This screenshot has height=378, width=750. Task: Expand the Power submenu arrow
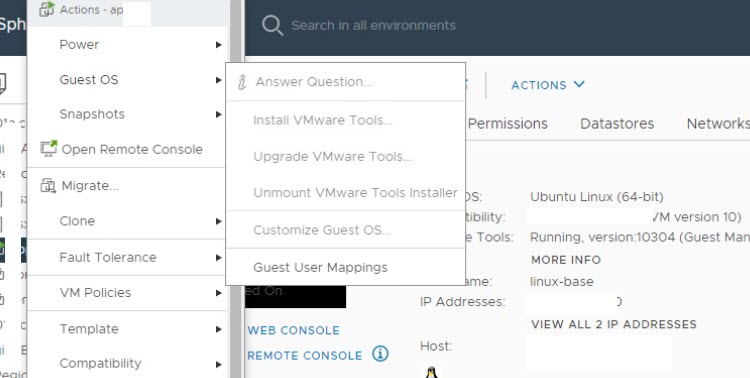219,45
